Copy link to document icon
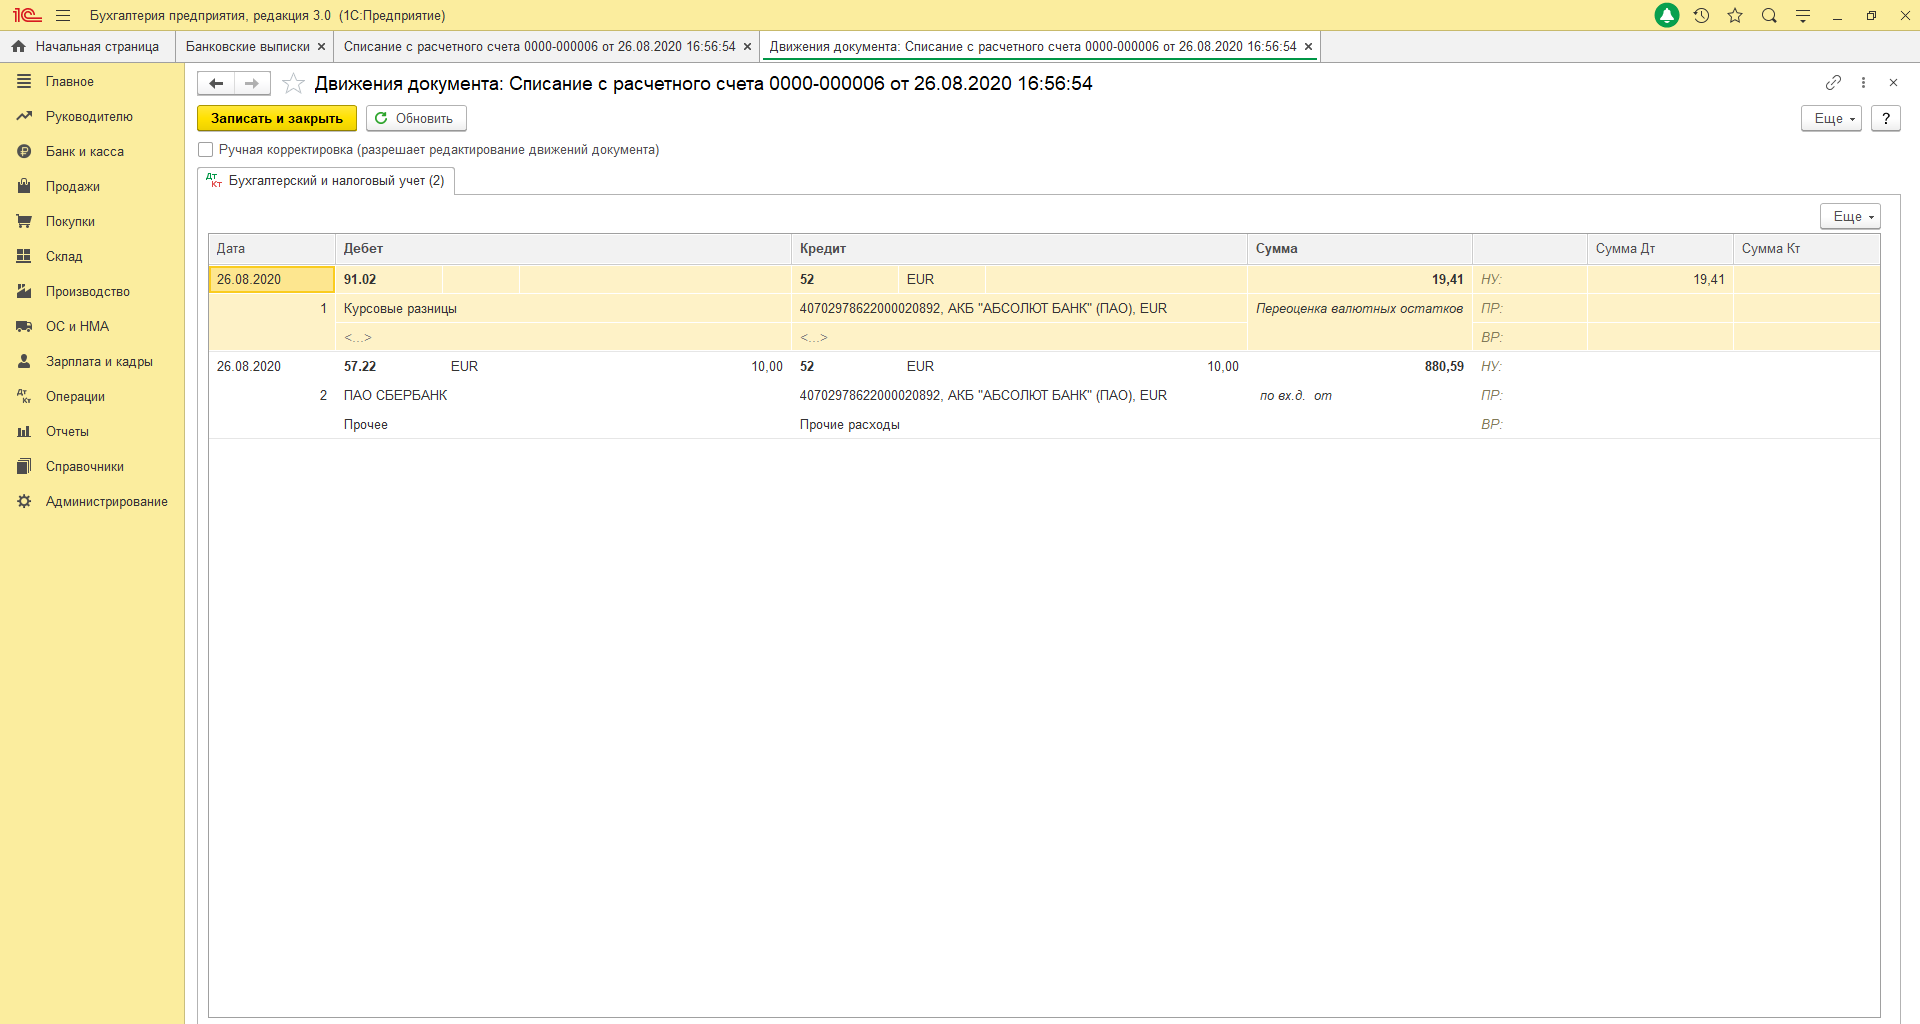 point(1833,83)
